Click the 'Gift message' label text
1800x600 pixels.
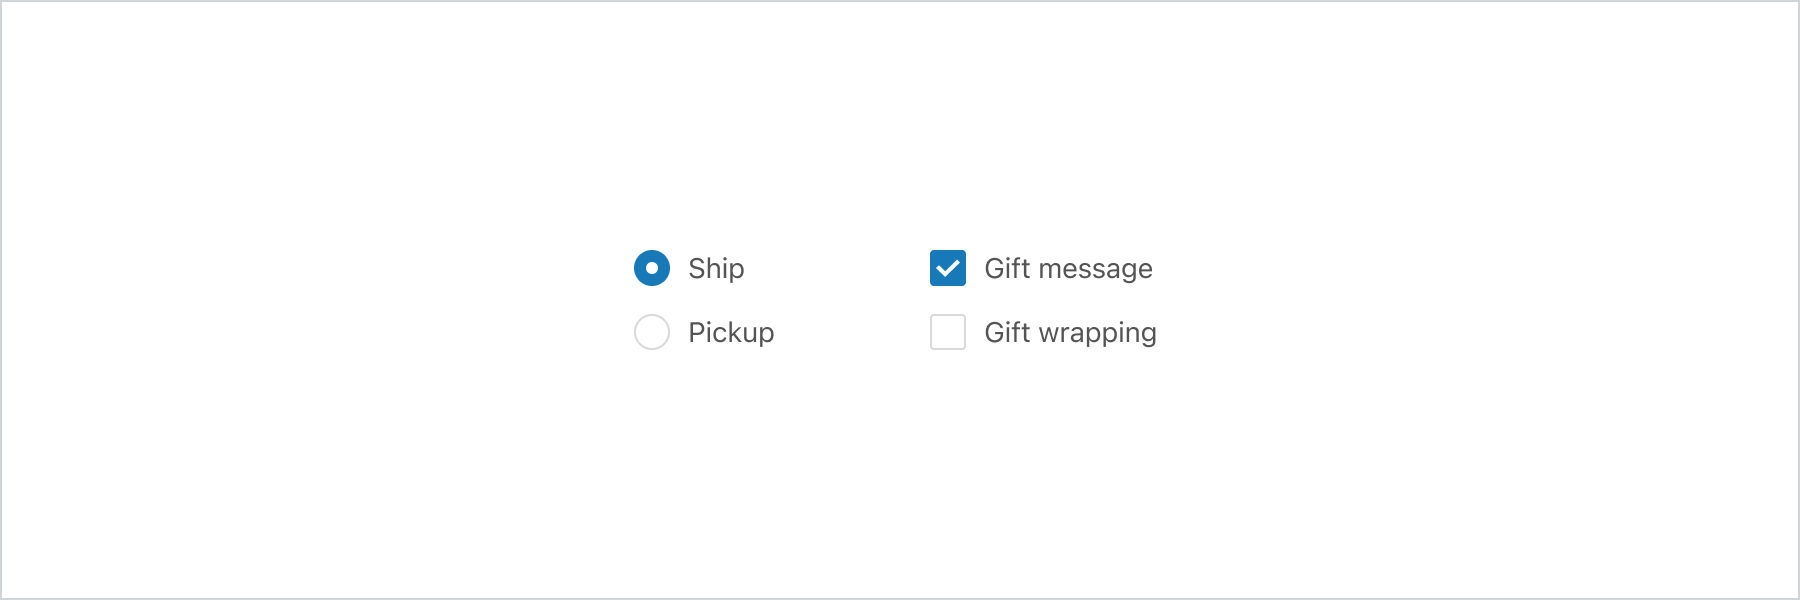tap(1068, 268)
